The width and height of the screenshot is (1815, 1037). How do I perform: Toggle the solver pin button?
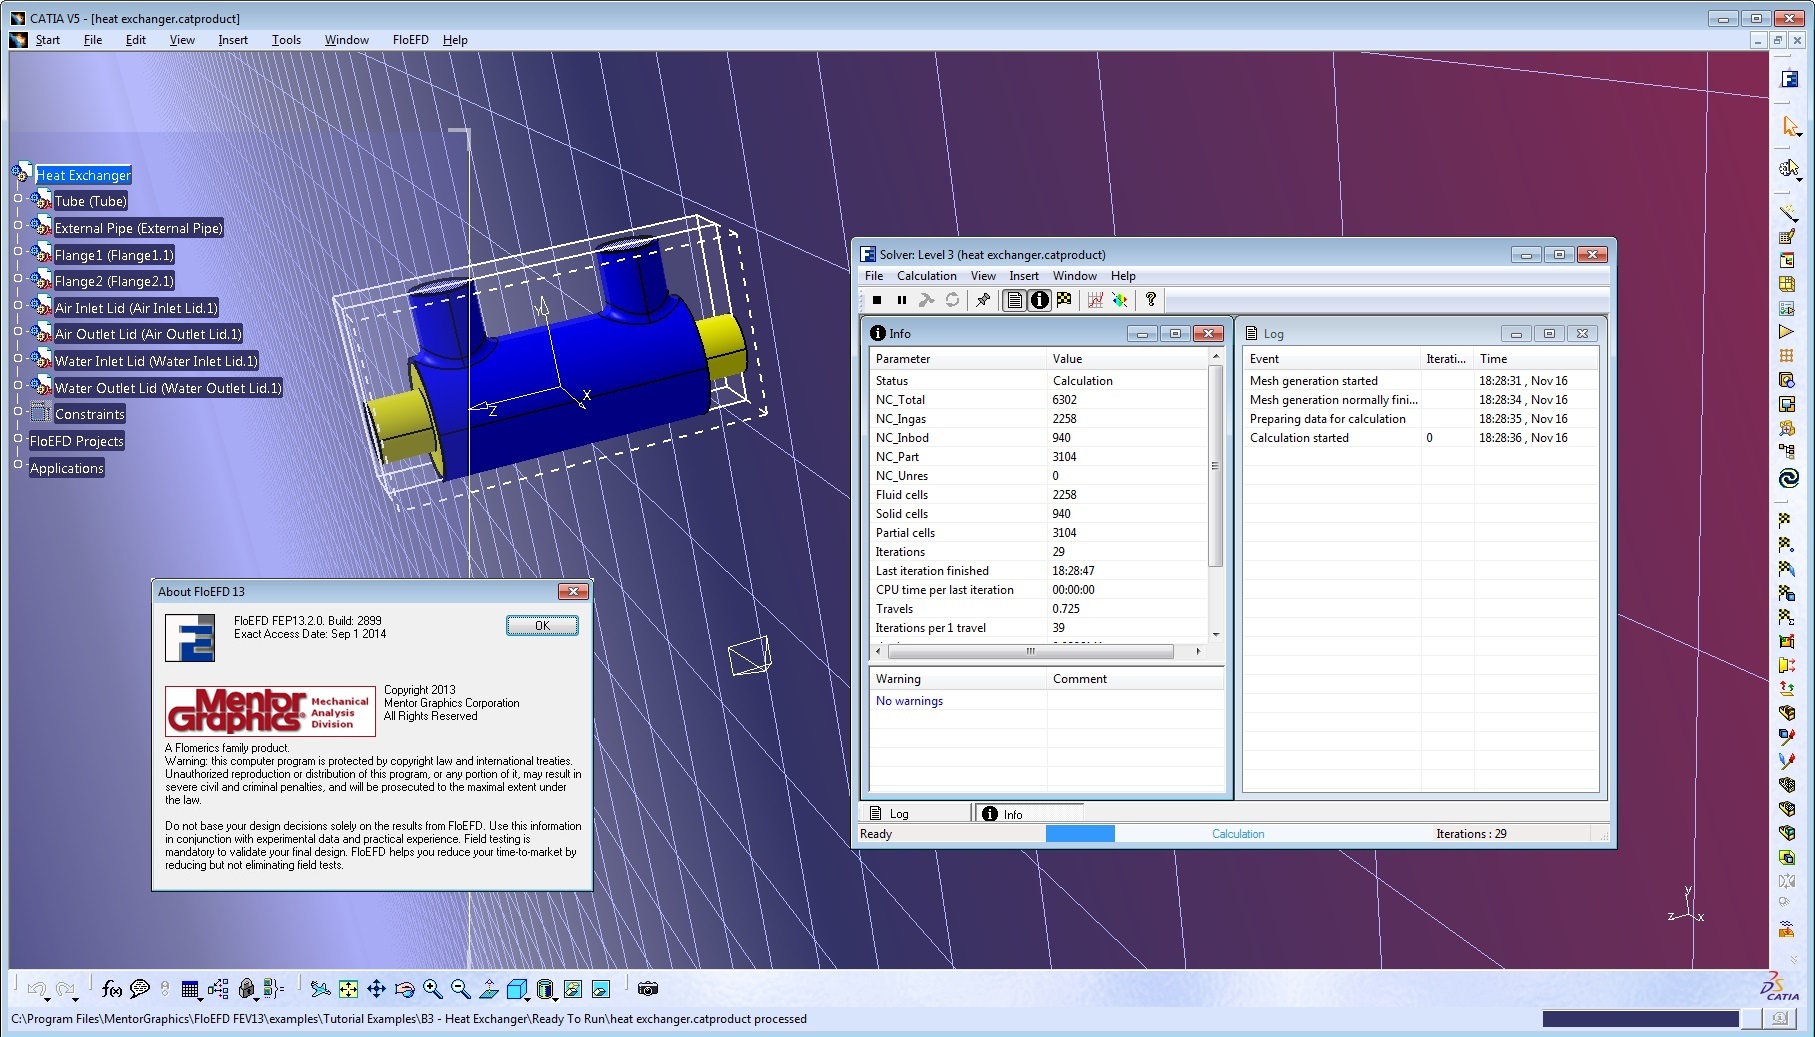click(983, 300)
